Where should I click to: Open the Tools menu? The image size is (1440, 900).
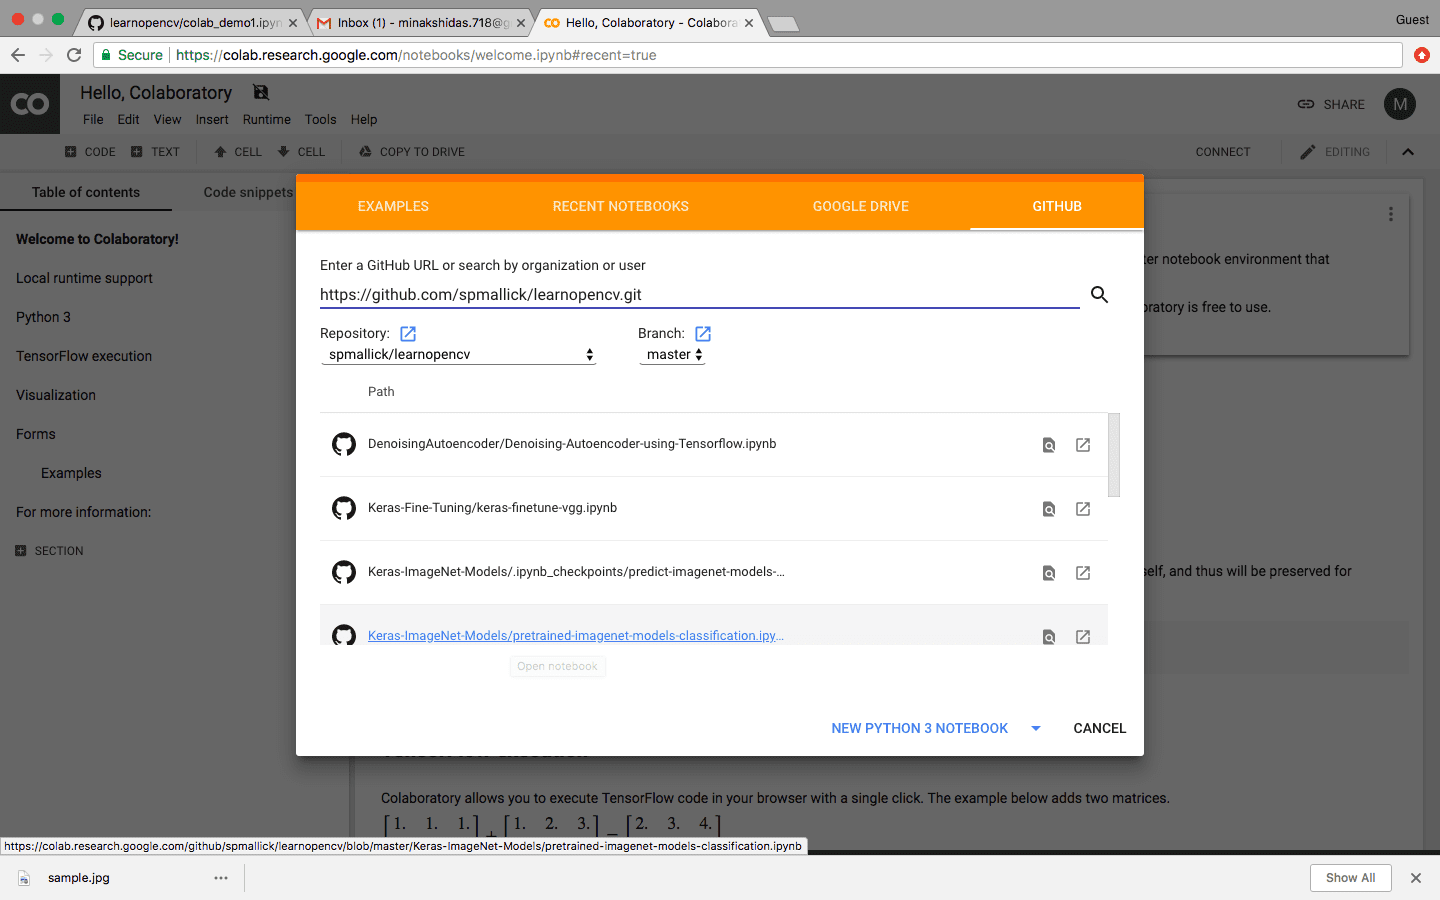pos(320,119)
